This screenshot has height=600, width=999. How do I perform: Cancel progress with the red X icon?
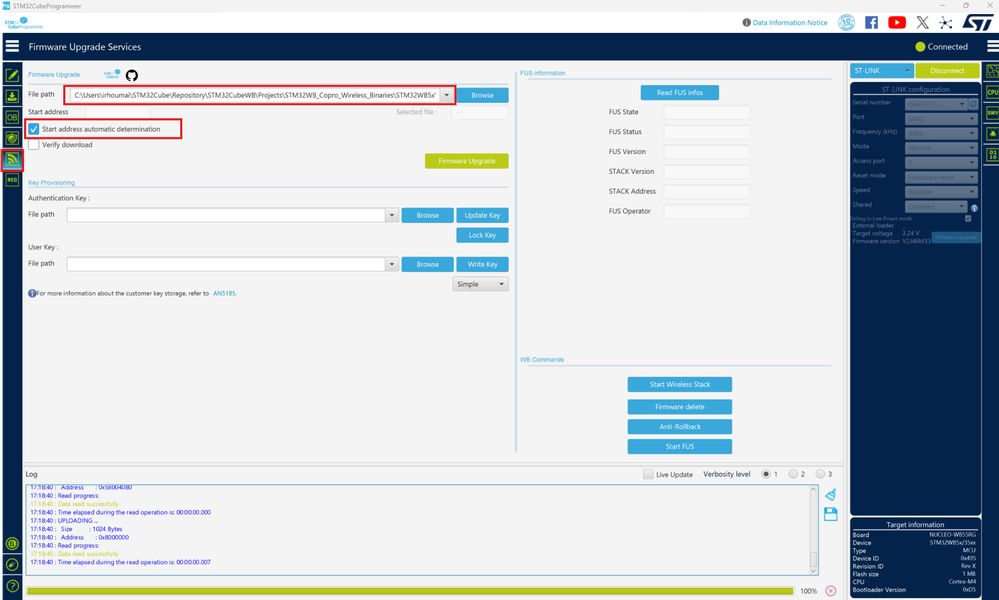[x=831, y=591]
